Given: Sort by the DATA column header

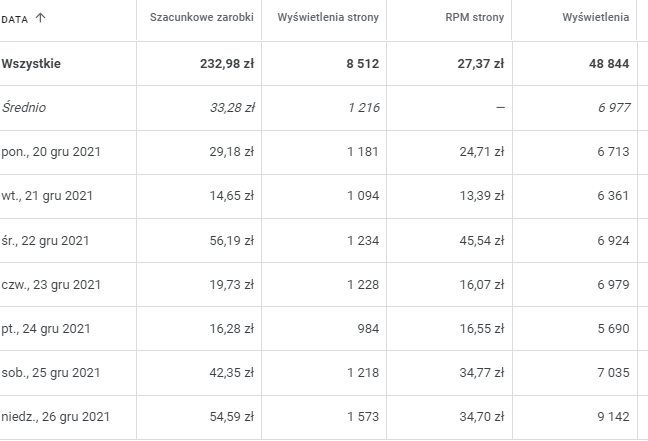Looking at the screenshot, I should point(15,18).
